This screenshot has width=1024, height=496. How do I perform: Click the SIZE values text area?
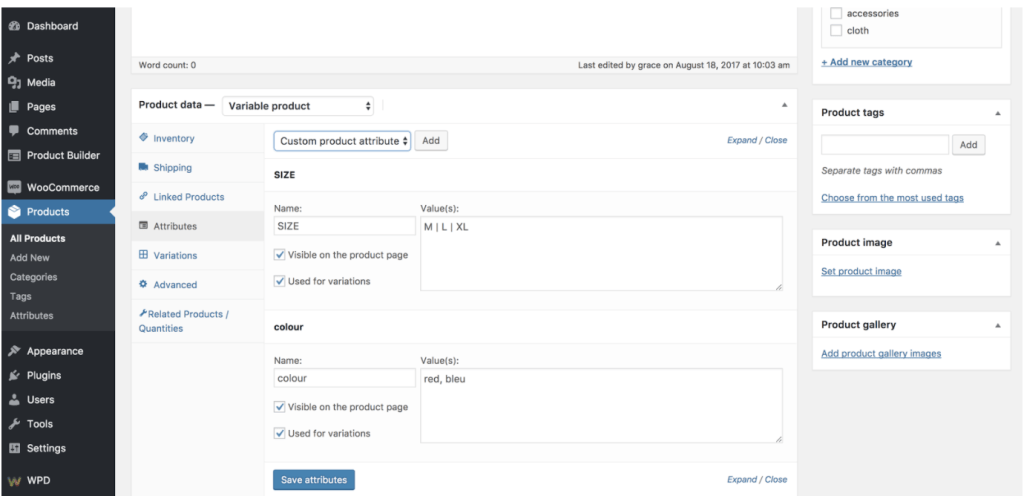601,254
